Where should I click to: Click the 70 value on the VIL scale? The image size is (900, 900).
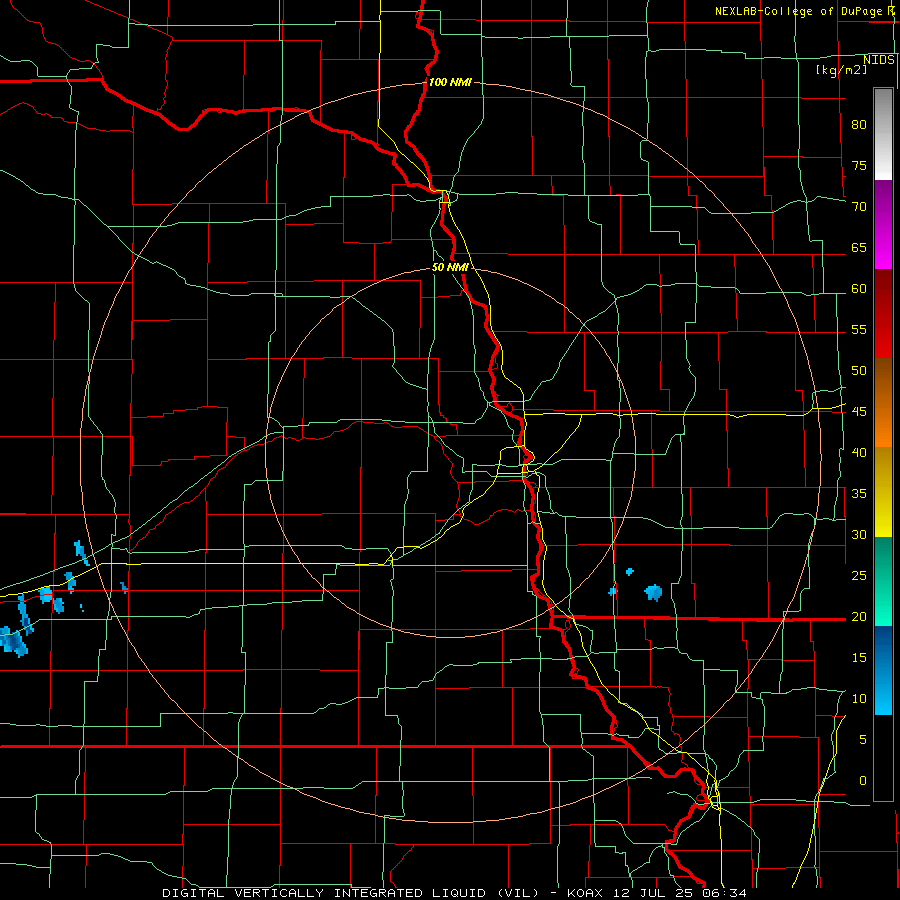pyautogui.click(x=859, y=207)
